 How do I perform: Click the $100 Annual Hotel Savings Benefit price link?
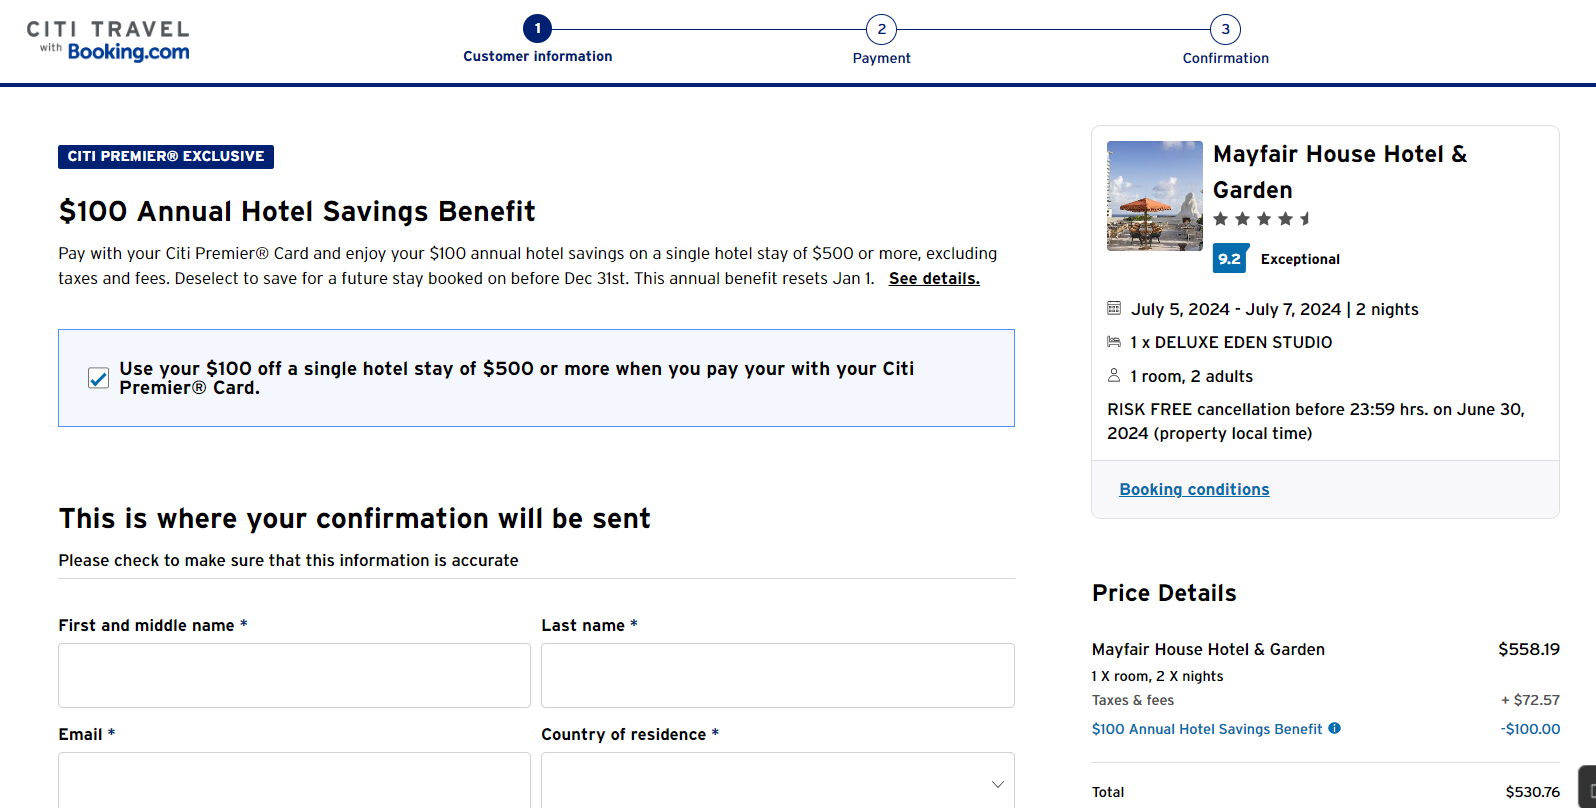point(1207,729)
